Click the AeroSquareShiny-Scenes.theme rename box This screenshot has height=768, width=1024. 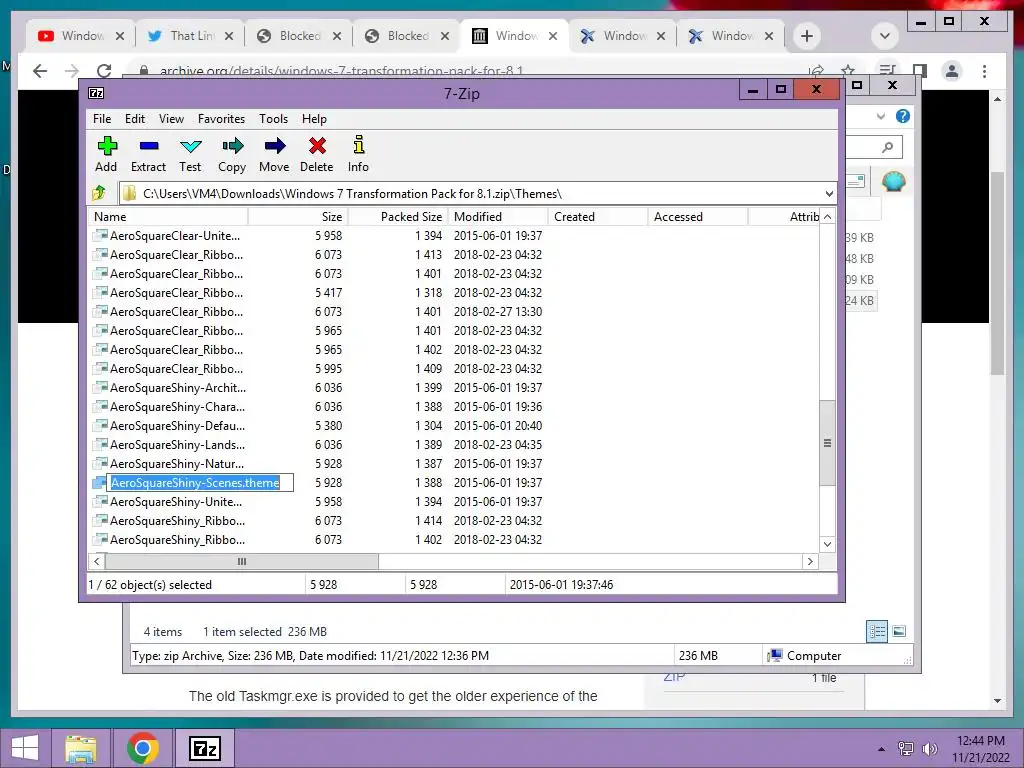[x=200, y=483]
